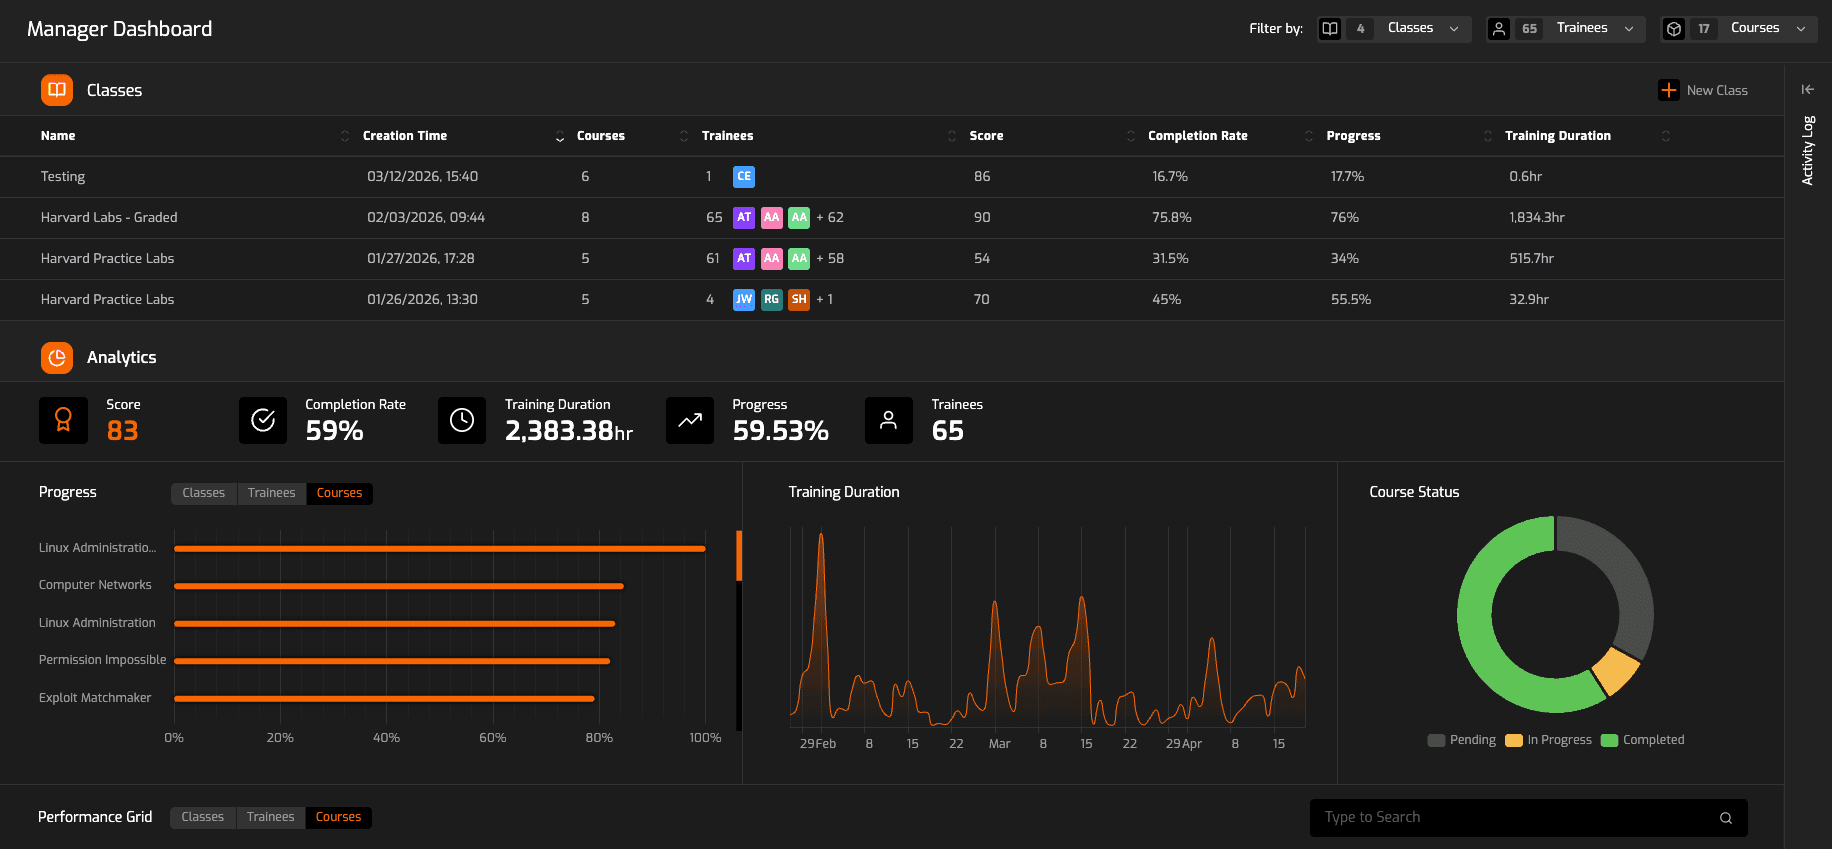Click the Score award ribbon icon
Image resolution: width=1832 pixels, height=849 pixels.
click(x=63, y=420)
